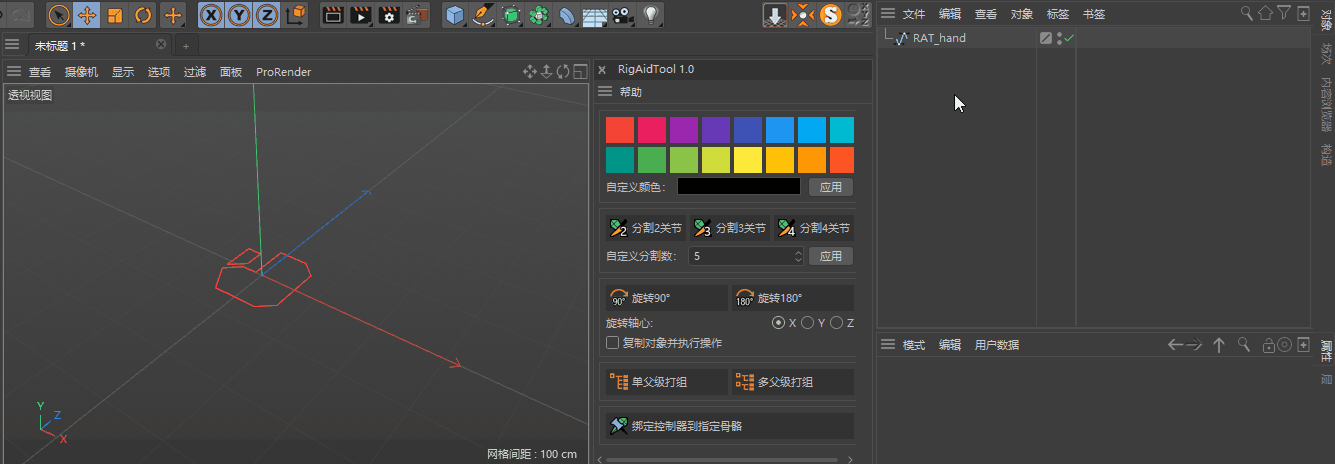1335x464 pixels.
Task: Select the Z rotation axis radio
Action: [836, 323]
